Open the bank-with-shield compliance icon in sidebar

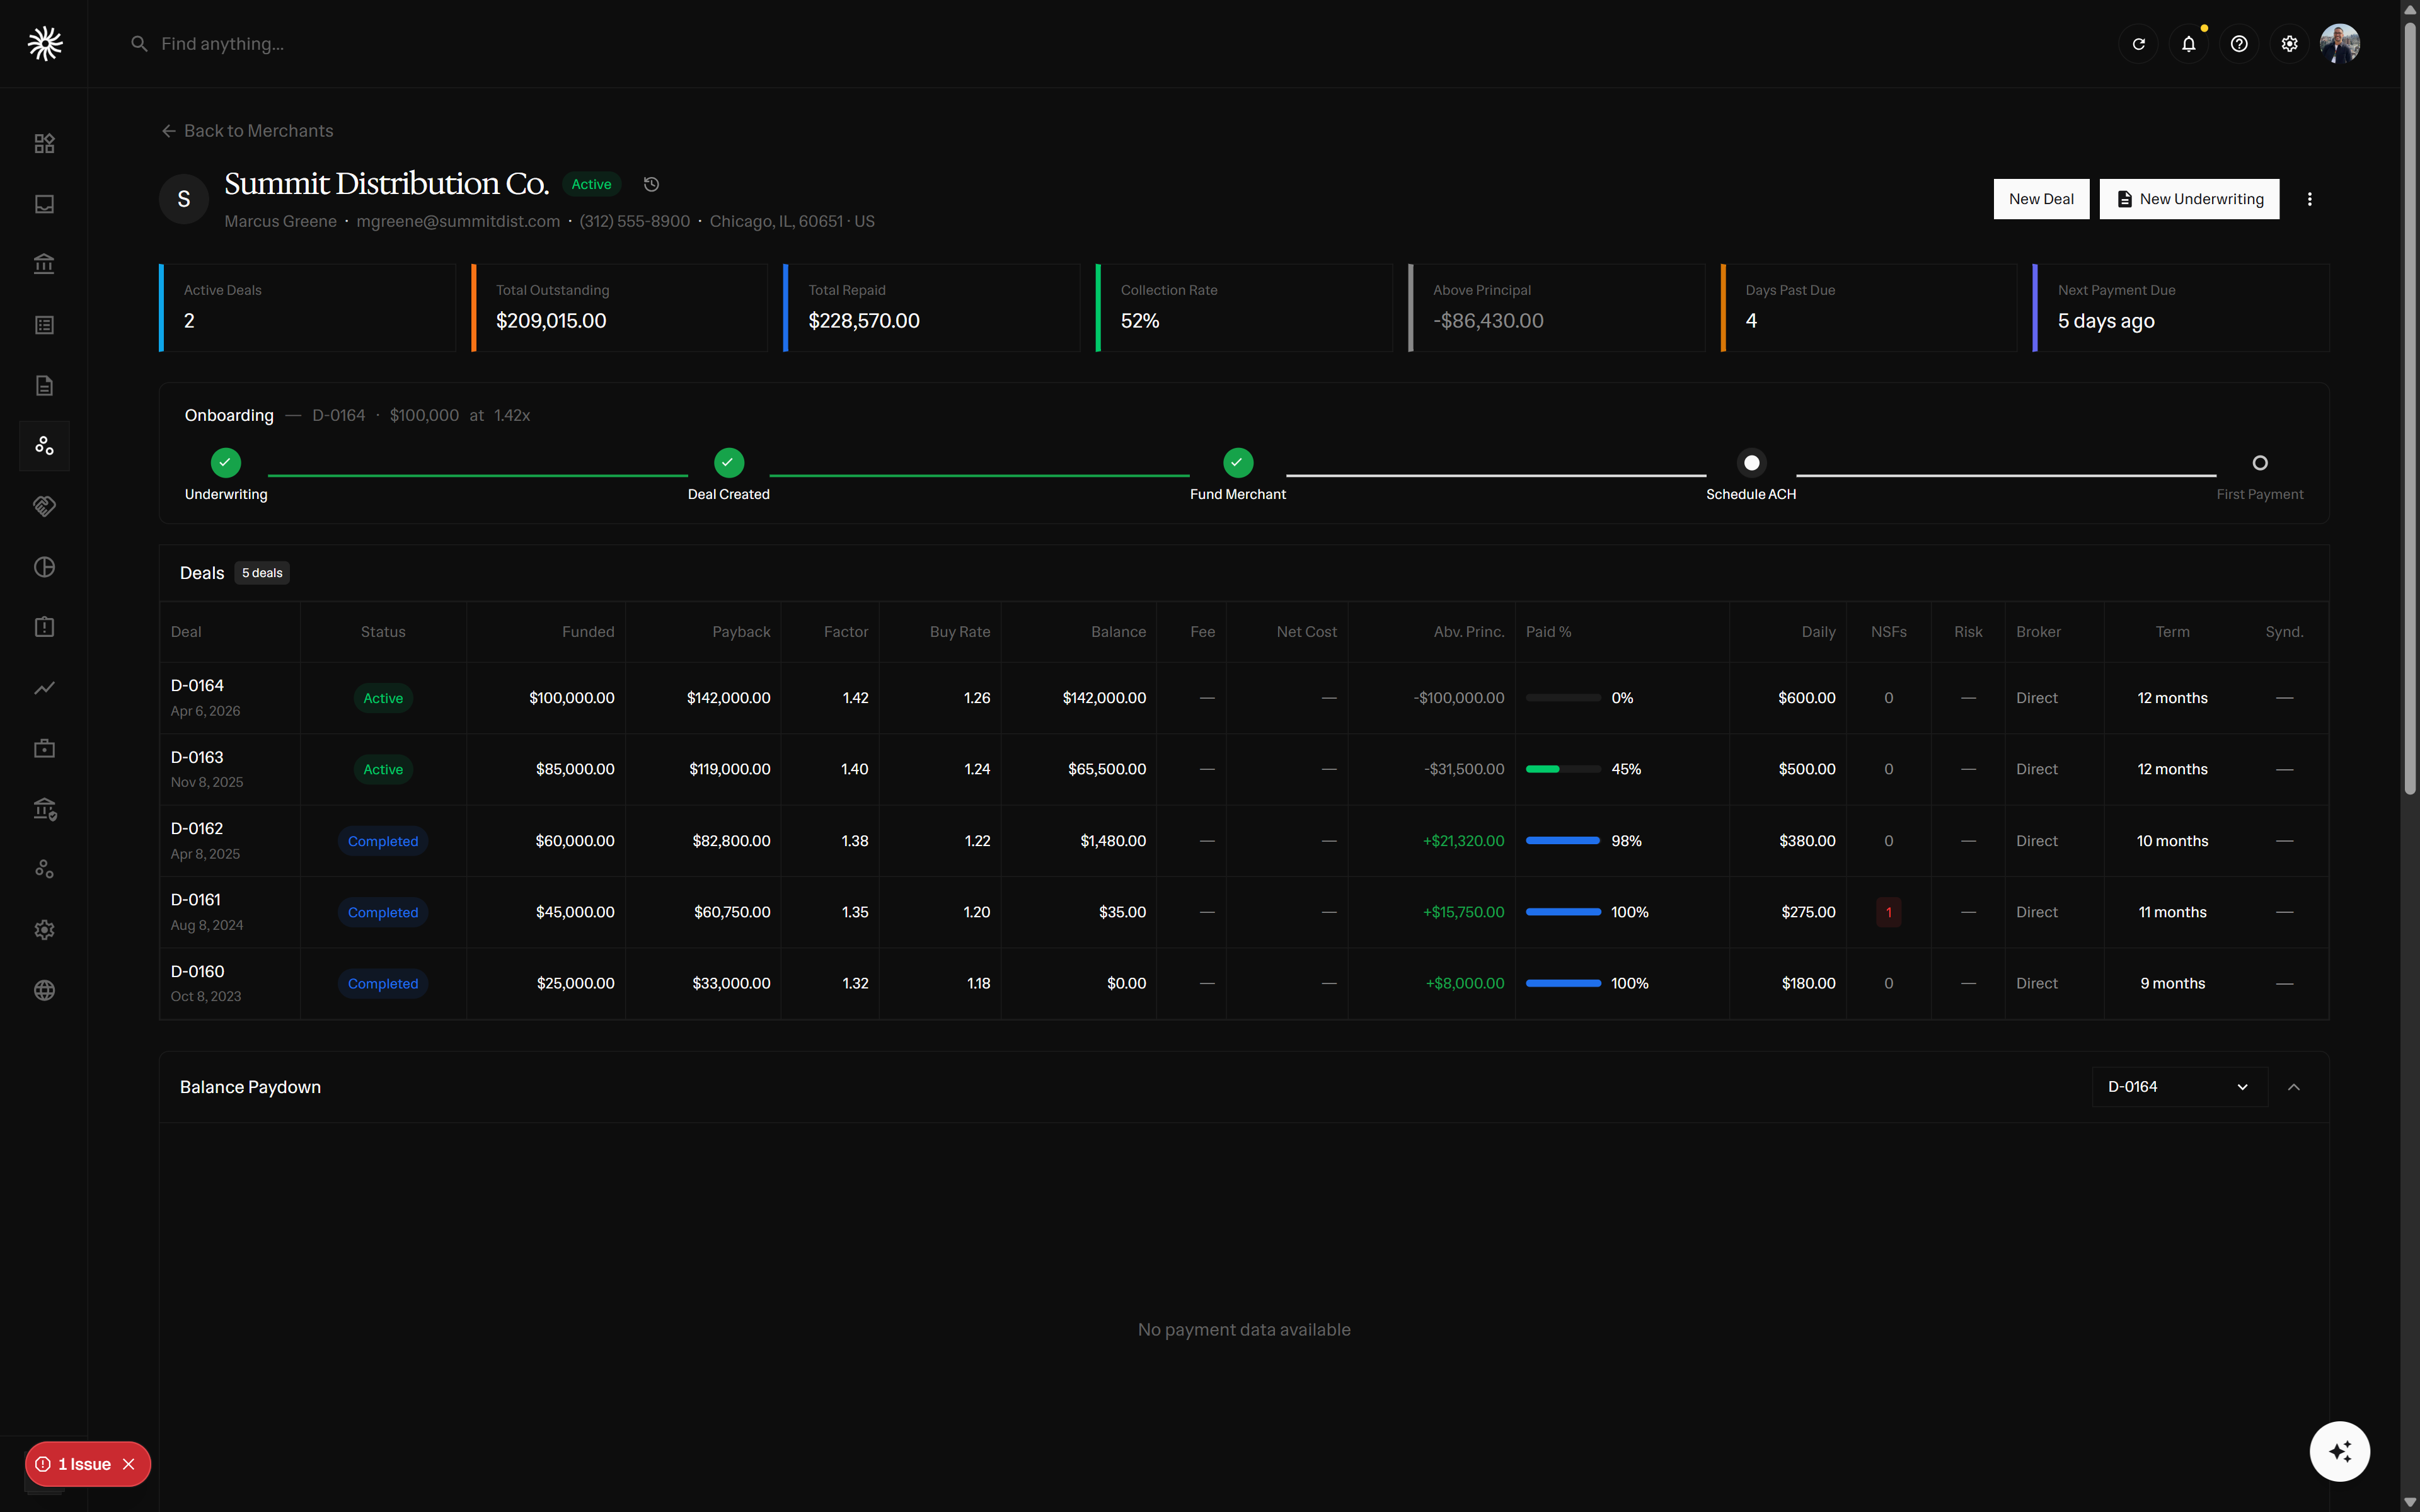click(x=44, y=808)
